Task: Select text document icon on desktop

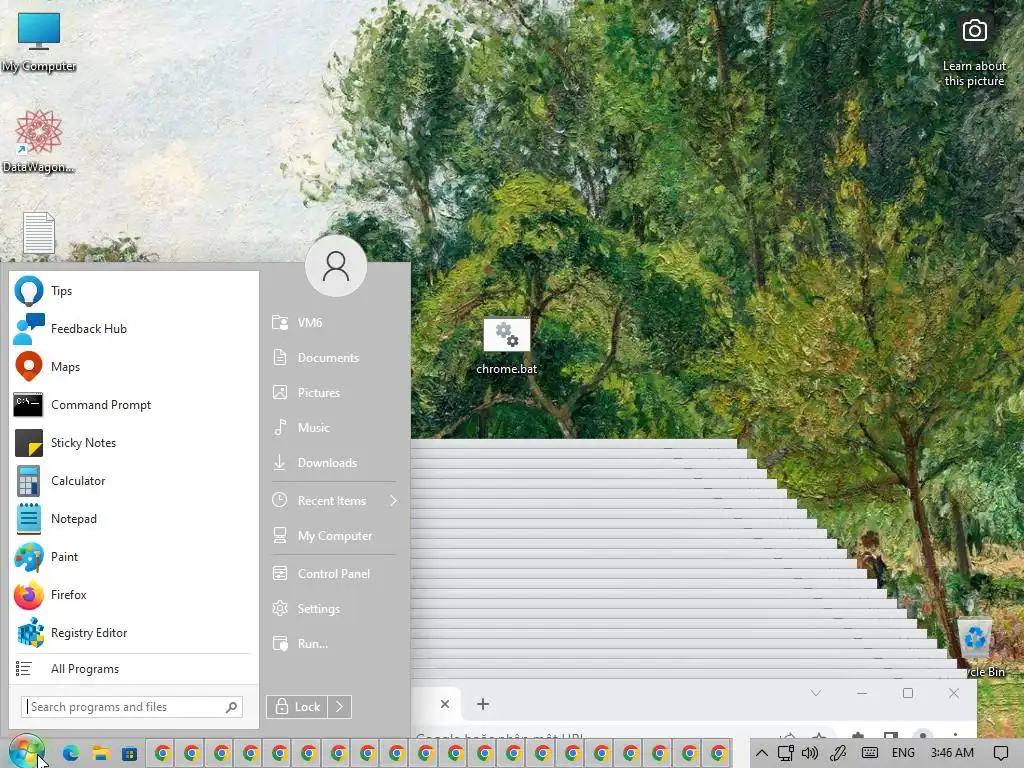Action: coord(39,233)
